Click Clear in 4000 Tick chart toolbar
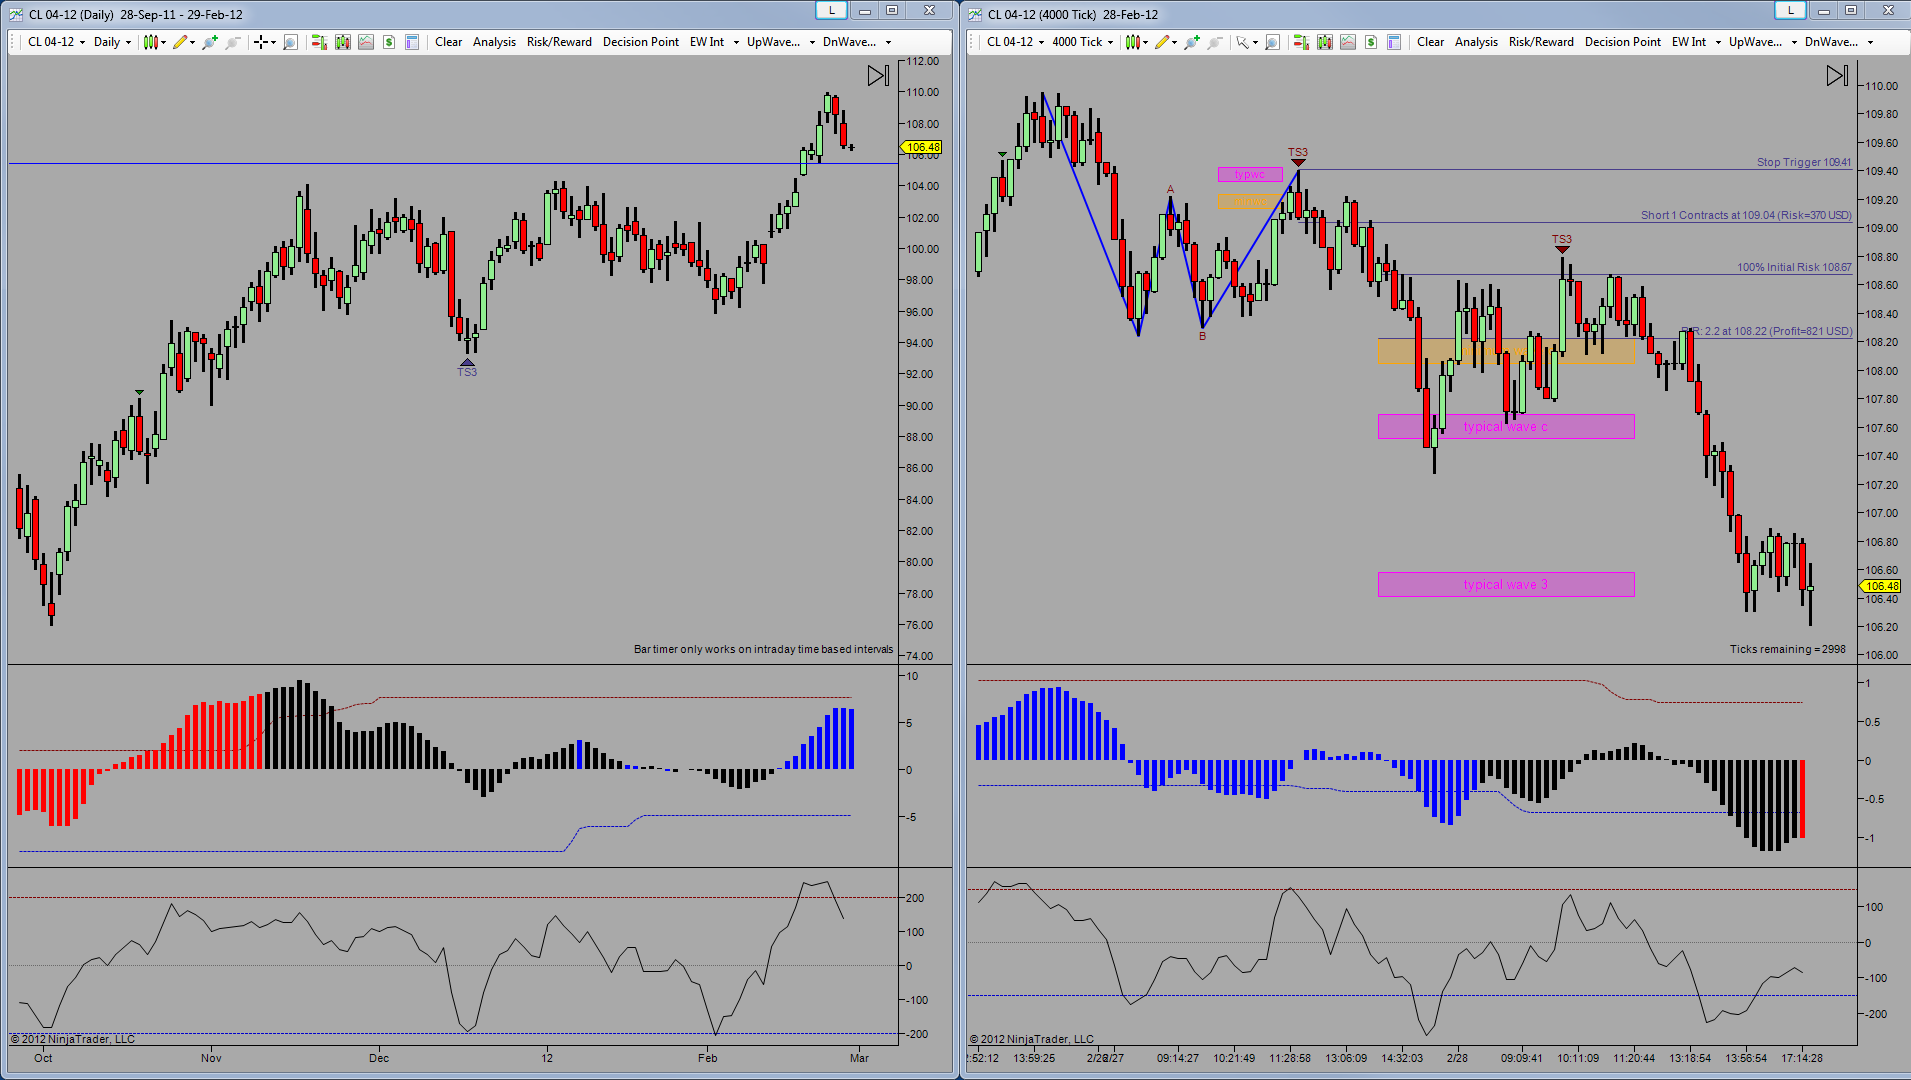Viewport: 1911px width, 1080px height. 1430,42
